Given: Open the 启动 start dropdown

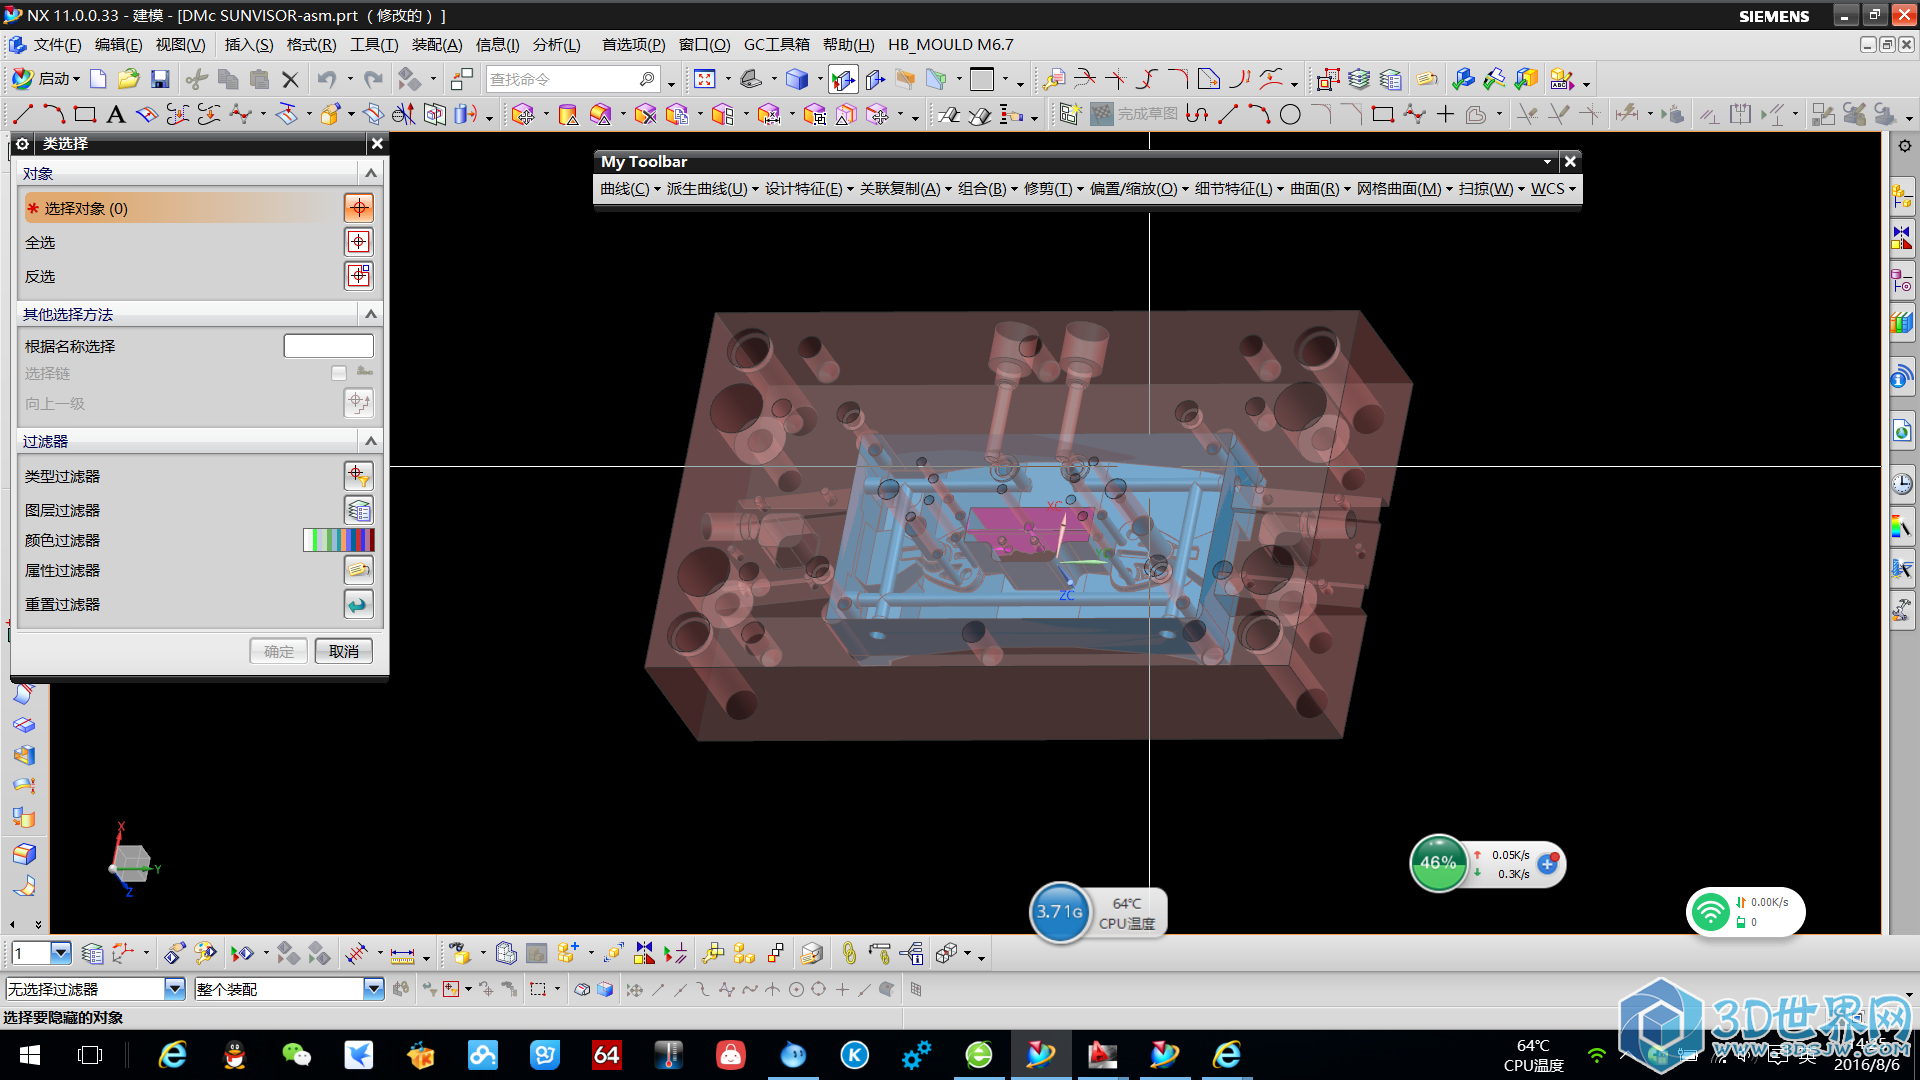Looking at the screenshot, I should [46, 79].
